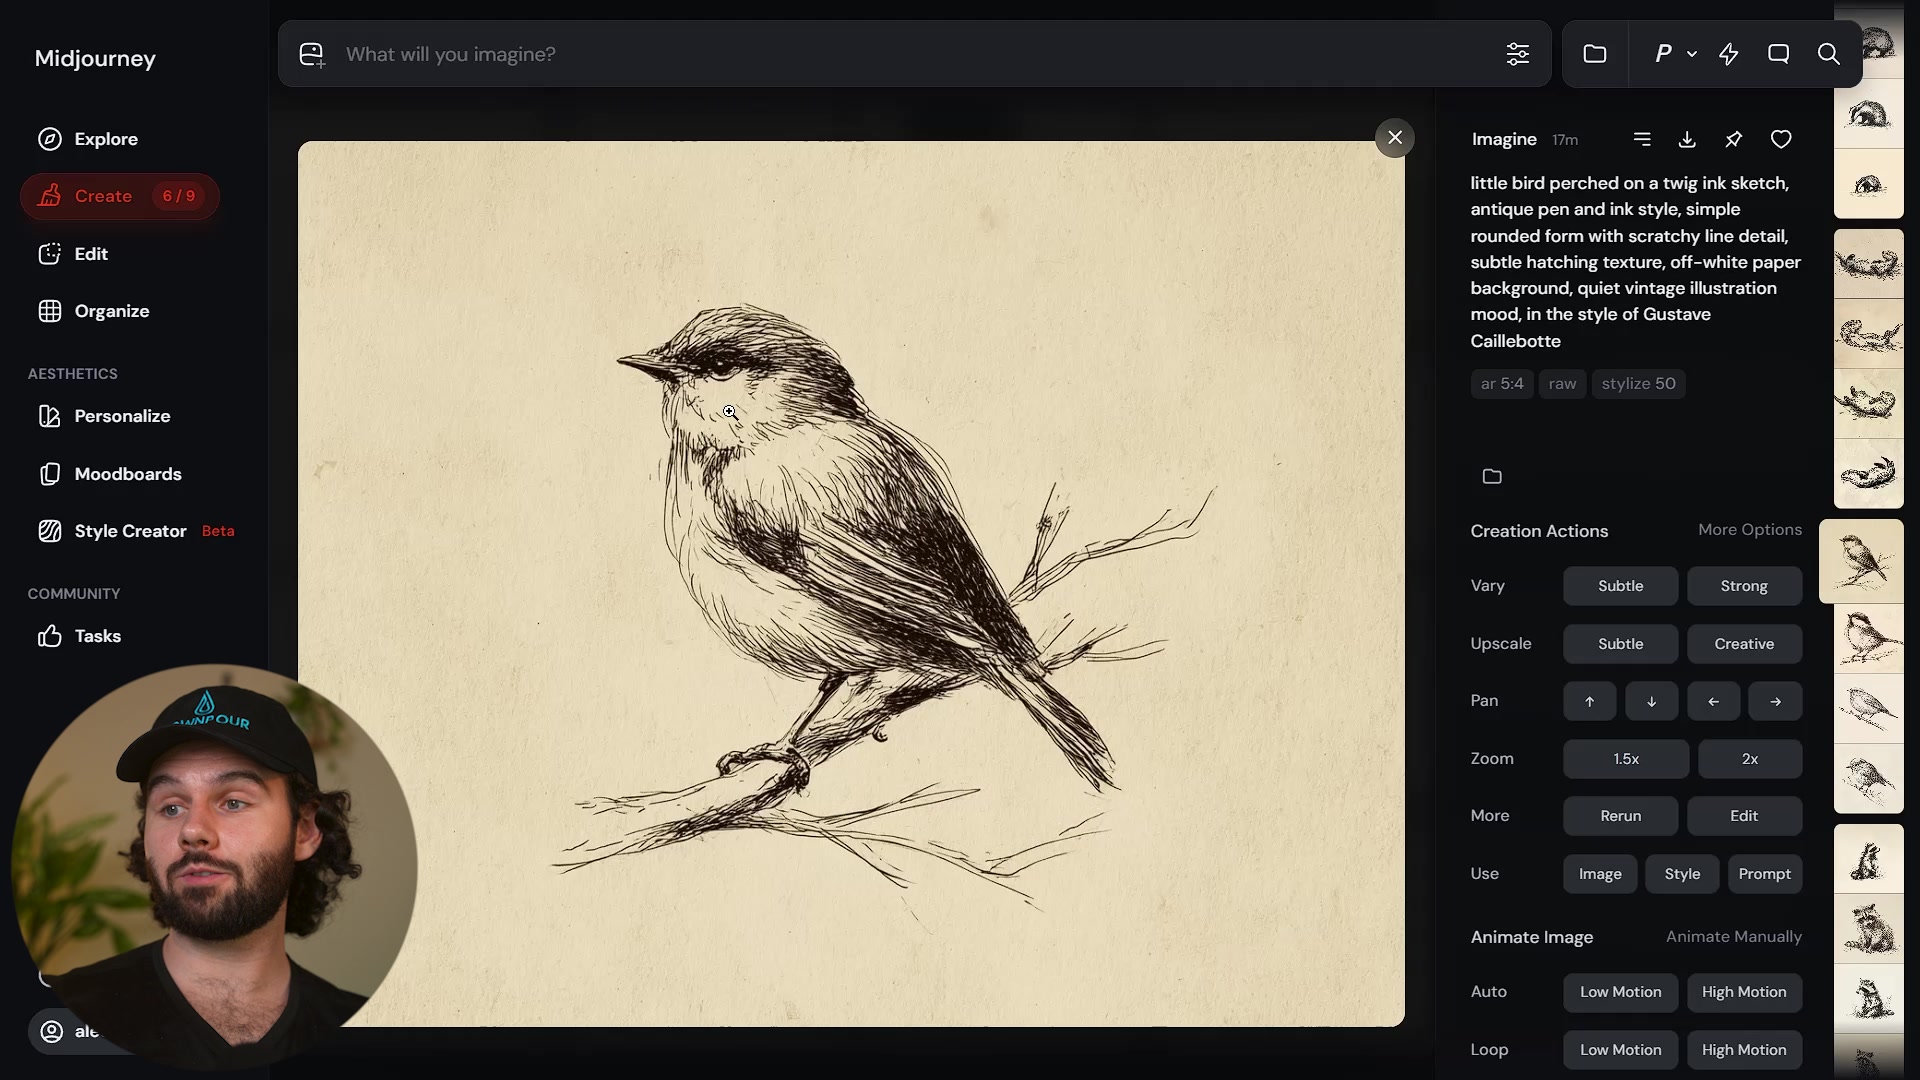Click the Explore compass icon
The image size is (1920, 1080).
tap(50, 139)
